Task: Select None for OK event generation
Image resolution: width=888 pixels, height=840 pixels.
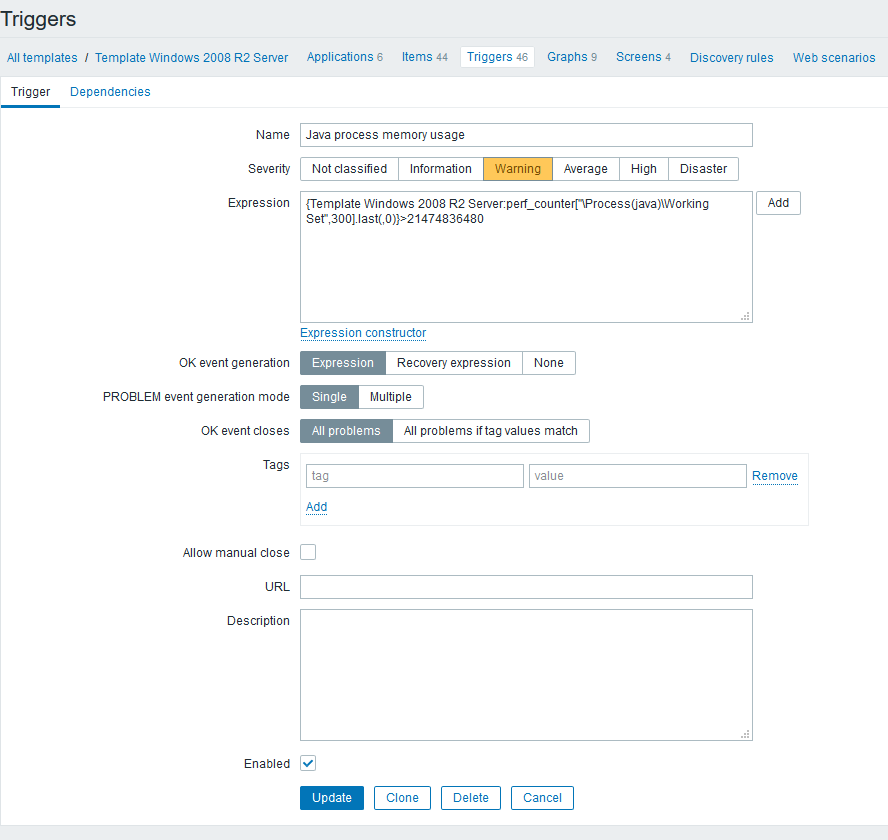Action: (x=549, y=363)
